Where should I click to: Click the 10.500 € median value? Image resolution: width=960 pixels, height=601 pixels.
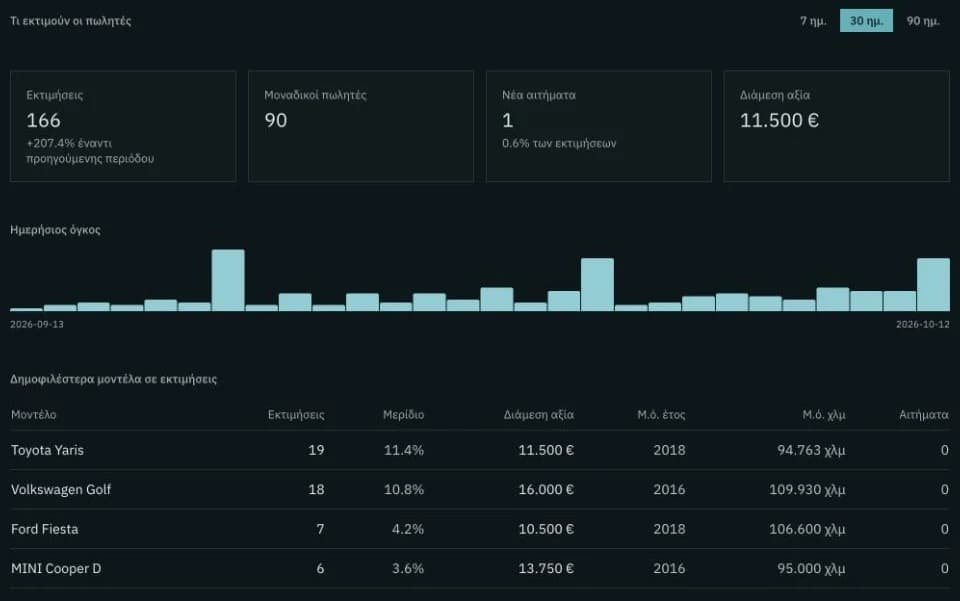[x=546, y=529]
